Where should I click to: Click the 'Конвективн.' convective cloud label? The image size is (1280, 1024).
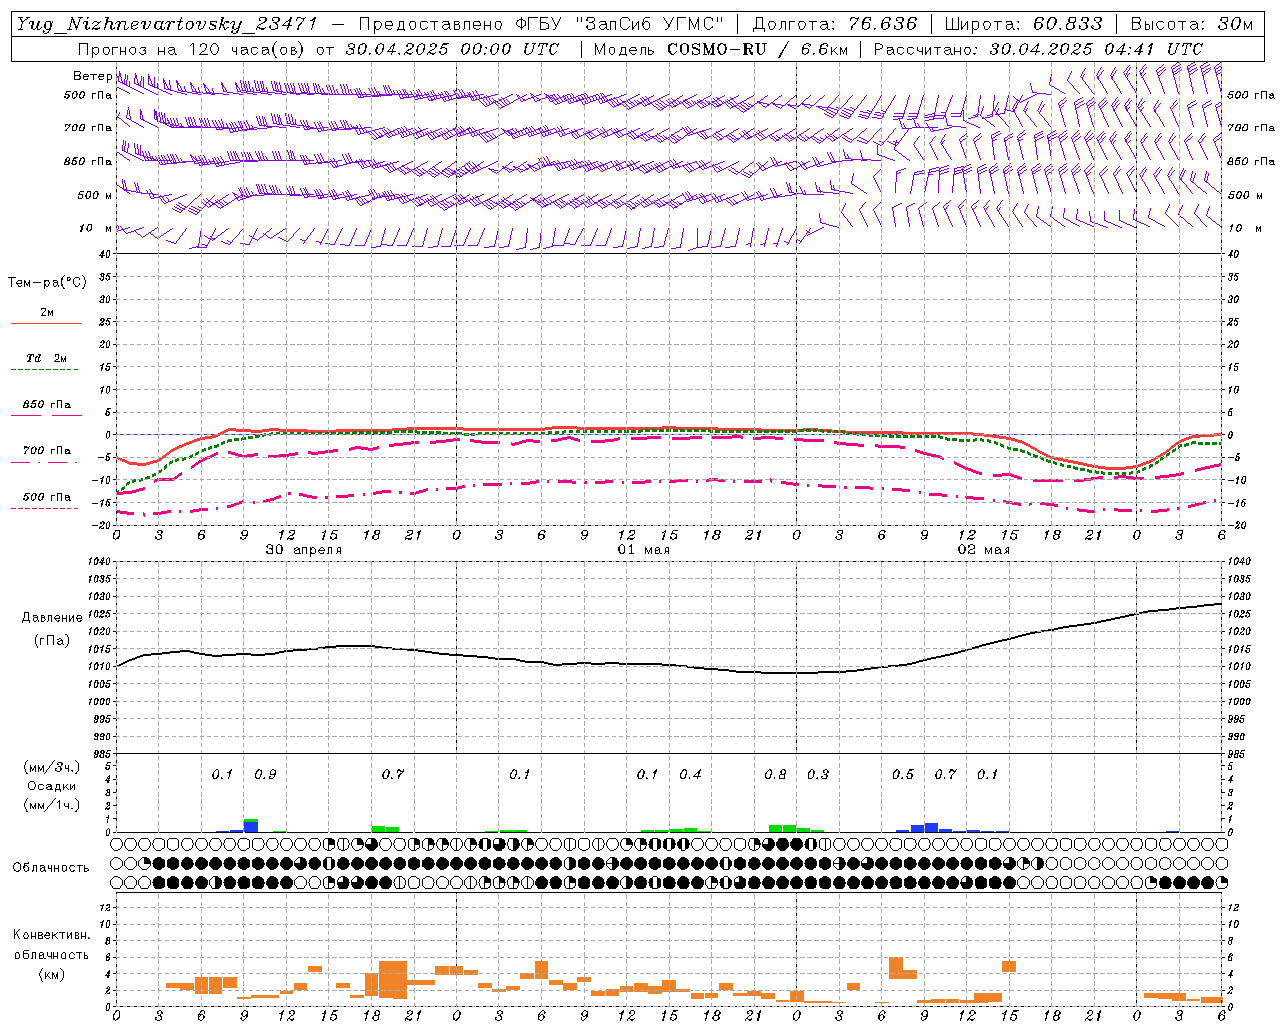point(51,935)
